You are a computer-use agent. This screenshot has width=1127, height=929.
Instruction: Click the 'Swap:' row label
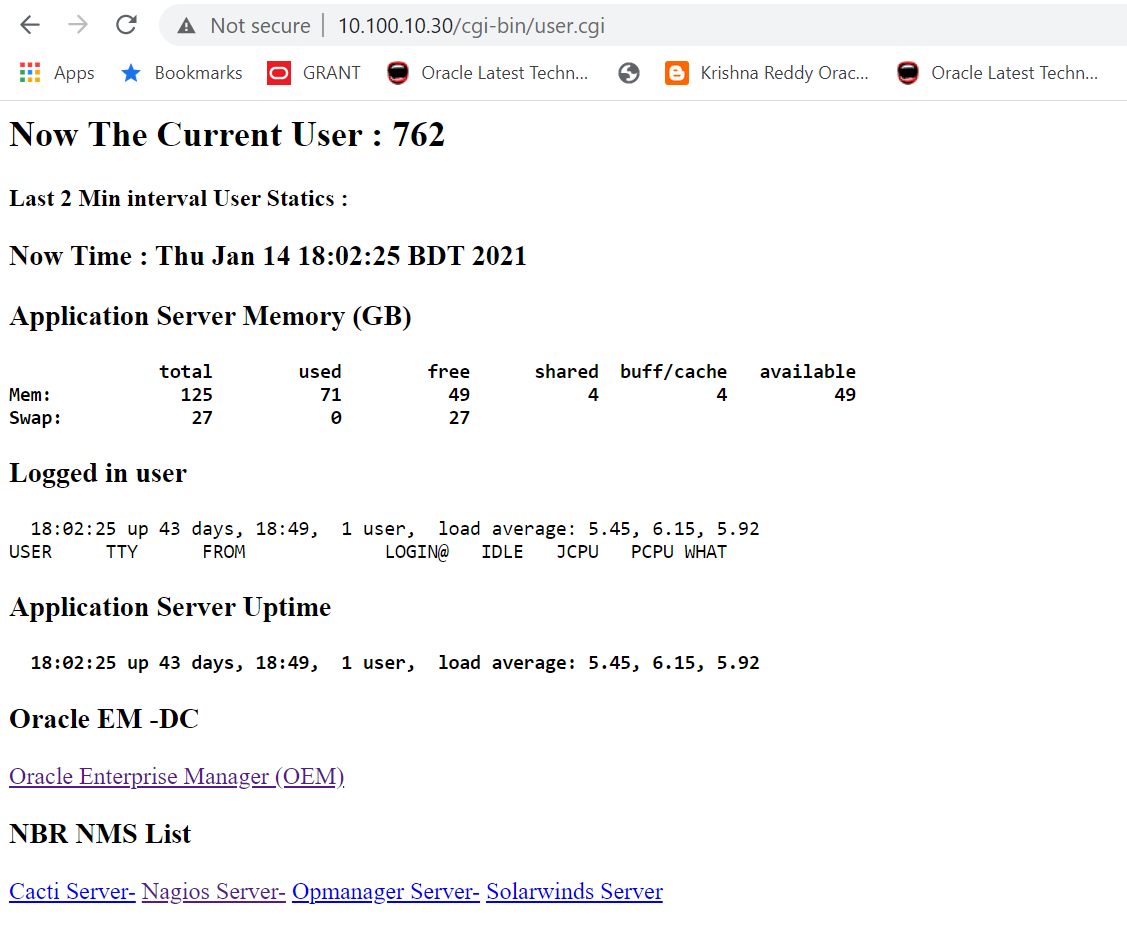[35, 418]
